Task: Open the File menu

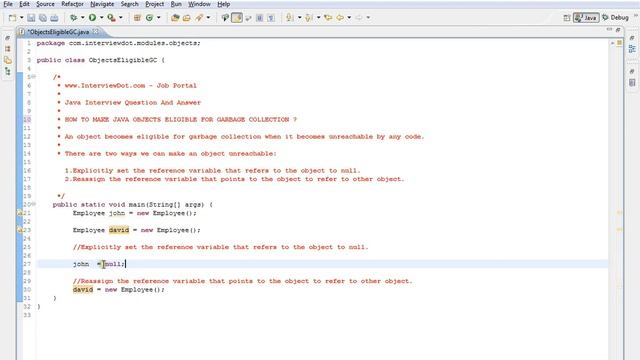Action: (8, 4)
